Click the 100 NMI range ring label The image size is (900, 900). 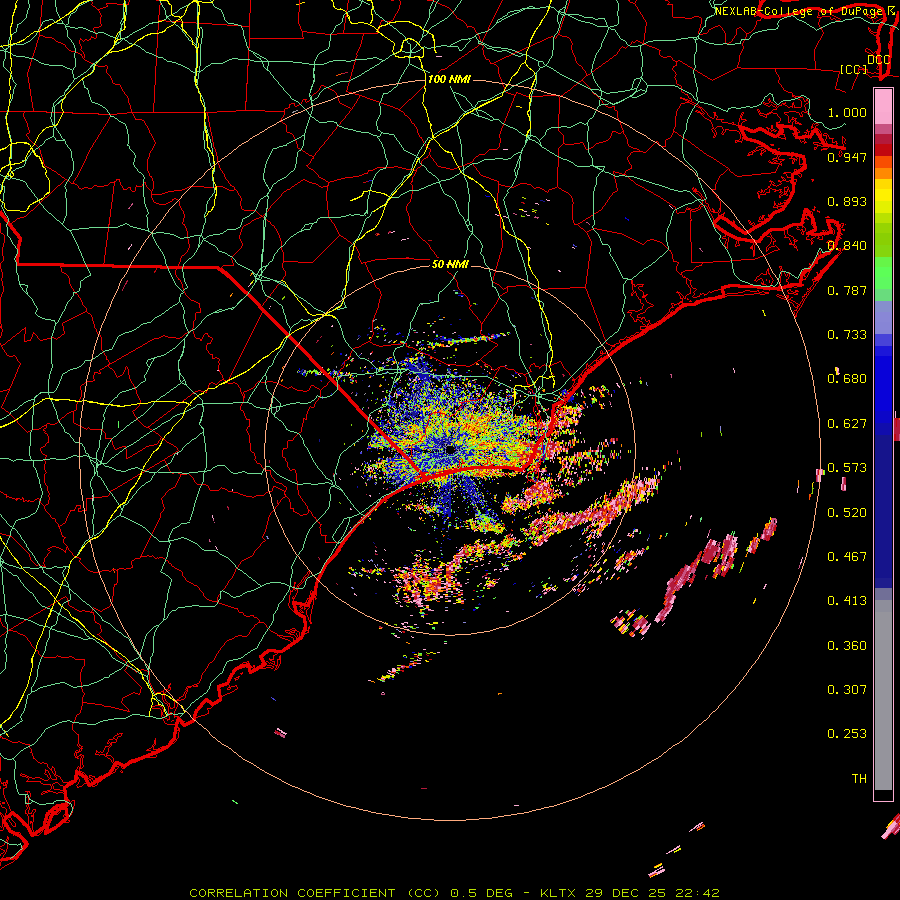[448, 79]
